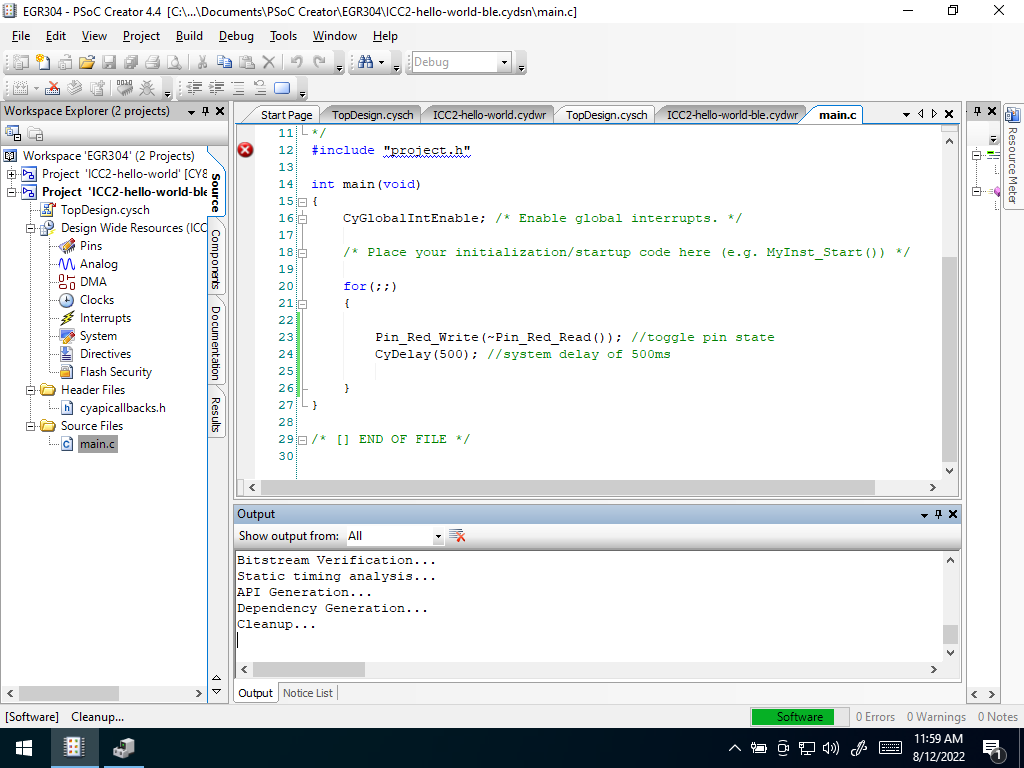Open the Debug configuration combo box
This screenshot has width=1024, height=768.
(x=460, y=62)
